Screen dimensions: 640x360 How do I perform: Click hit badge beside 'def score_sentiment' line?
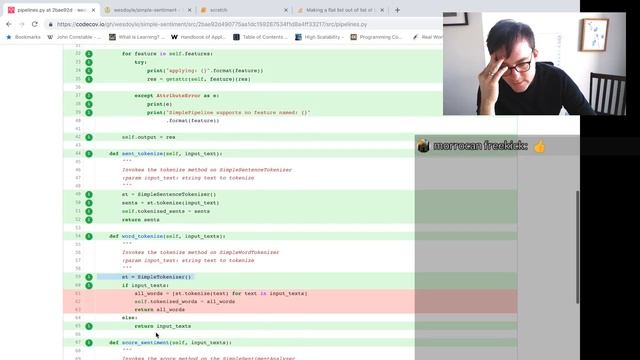(89, 343)
